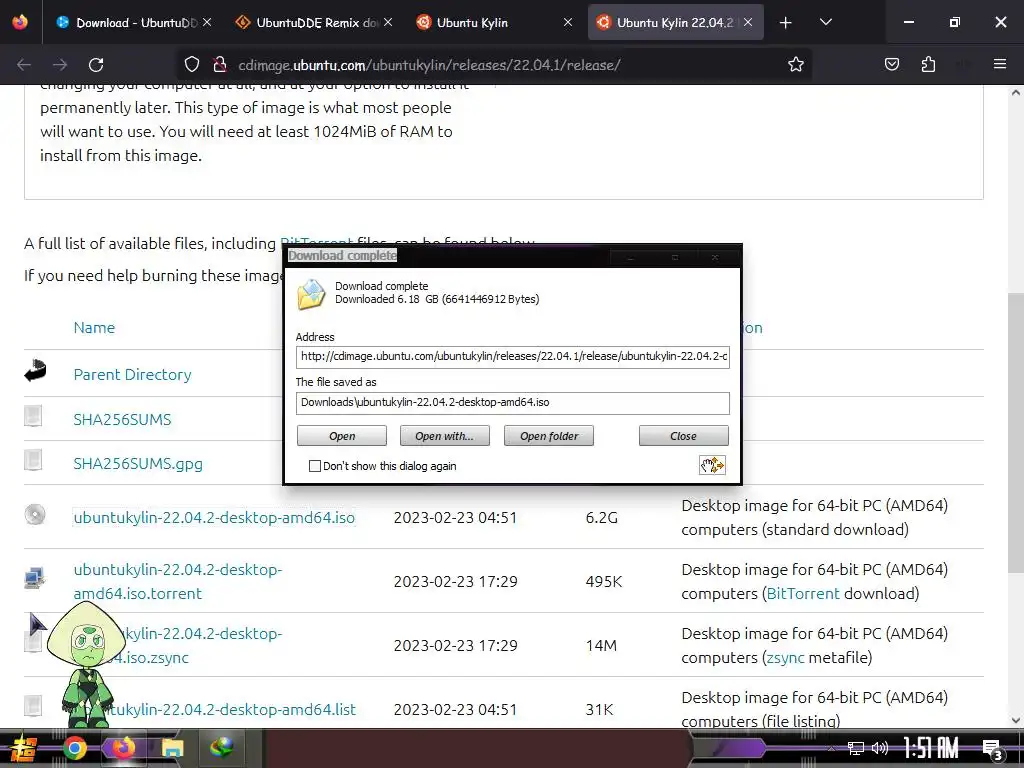Open a new browser tab

click(x=786, y=23)
